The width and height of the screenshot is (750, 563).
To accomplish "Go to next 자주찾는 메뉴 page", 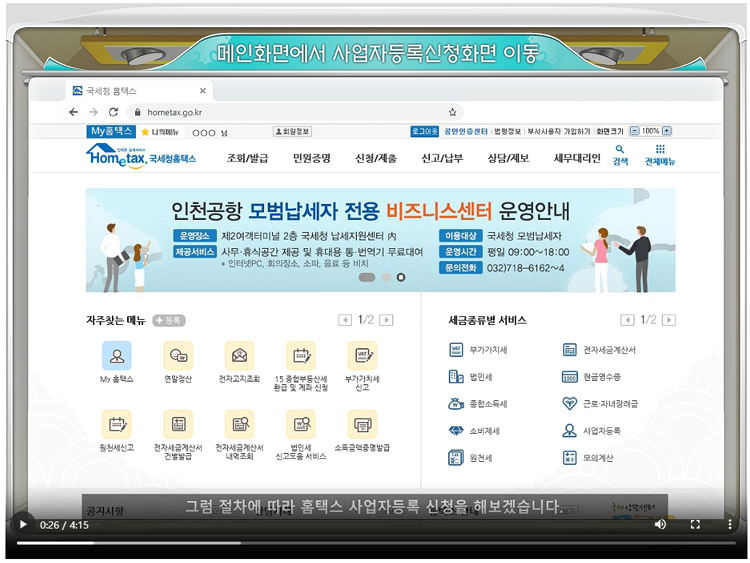I will click(386, 320).
